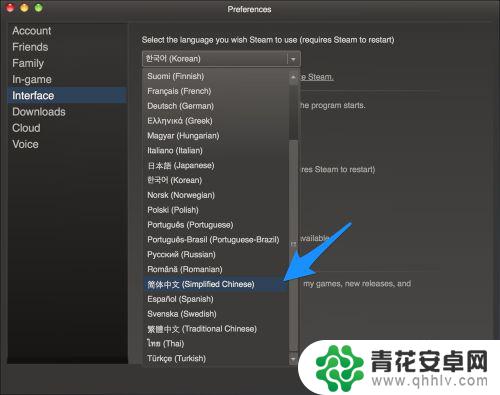Screen dimensions: 500x395
Task: Close the Preferences window with red button
Action: tap(10, 8)
